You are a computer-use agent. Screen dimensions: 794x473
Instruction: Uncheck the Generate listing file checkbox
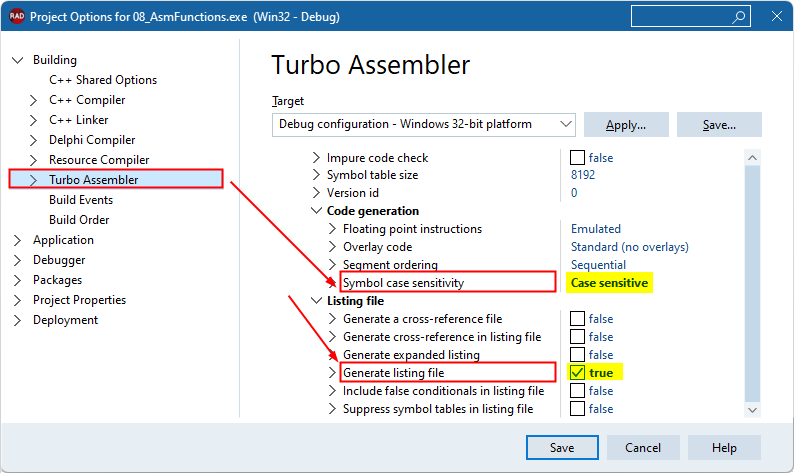(577, 372)
